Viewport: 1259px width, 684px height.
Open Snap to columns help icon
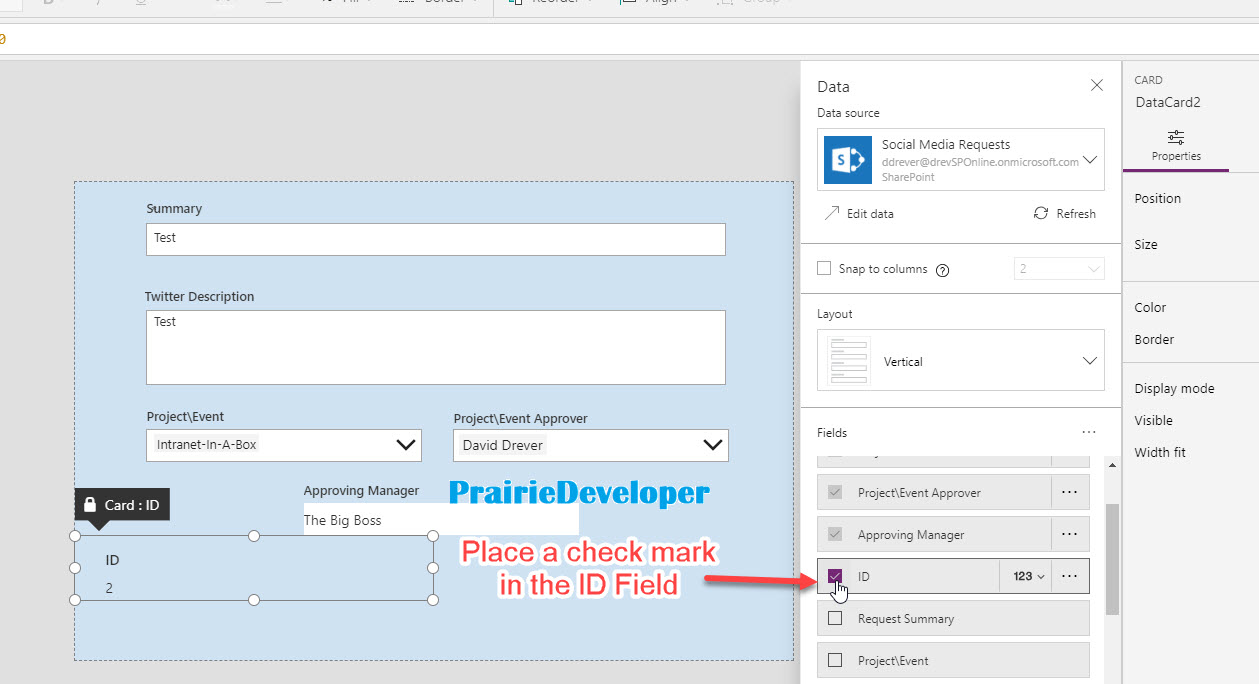point(942,270)
